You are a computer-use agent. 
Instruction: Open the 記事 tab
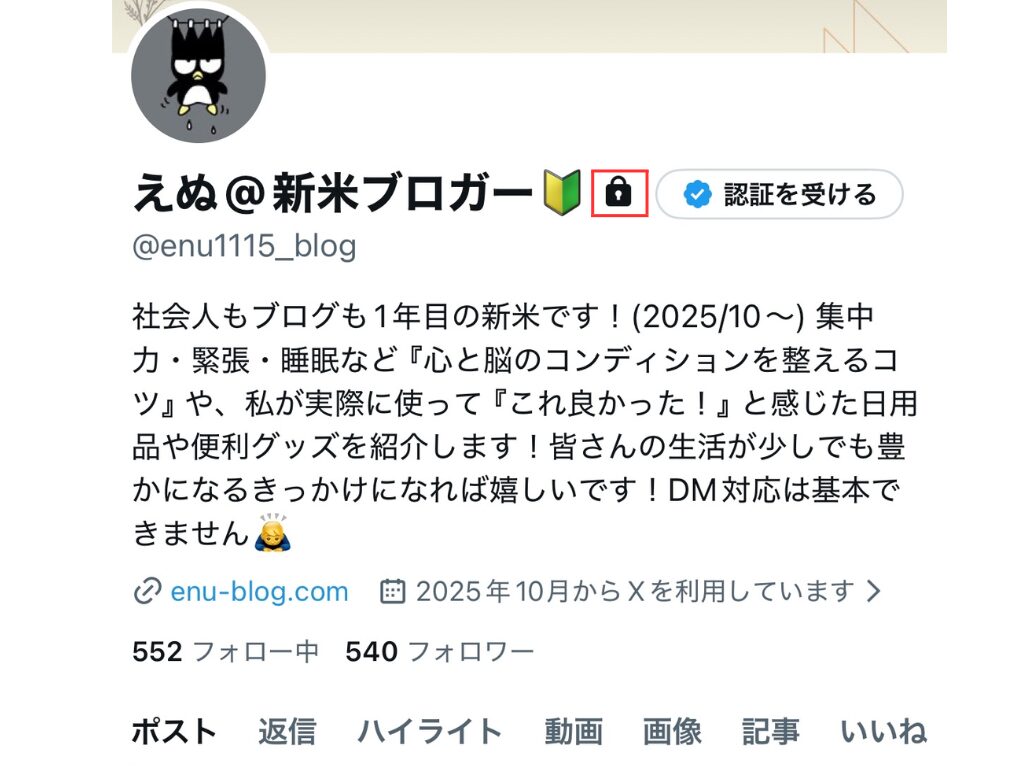tap(771, 731)
